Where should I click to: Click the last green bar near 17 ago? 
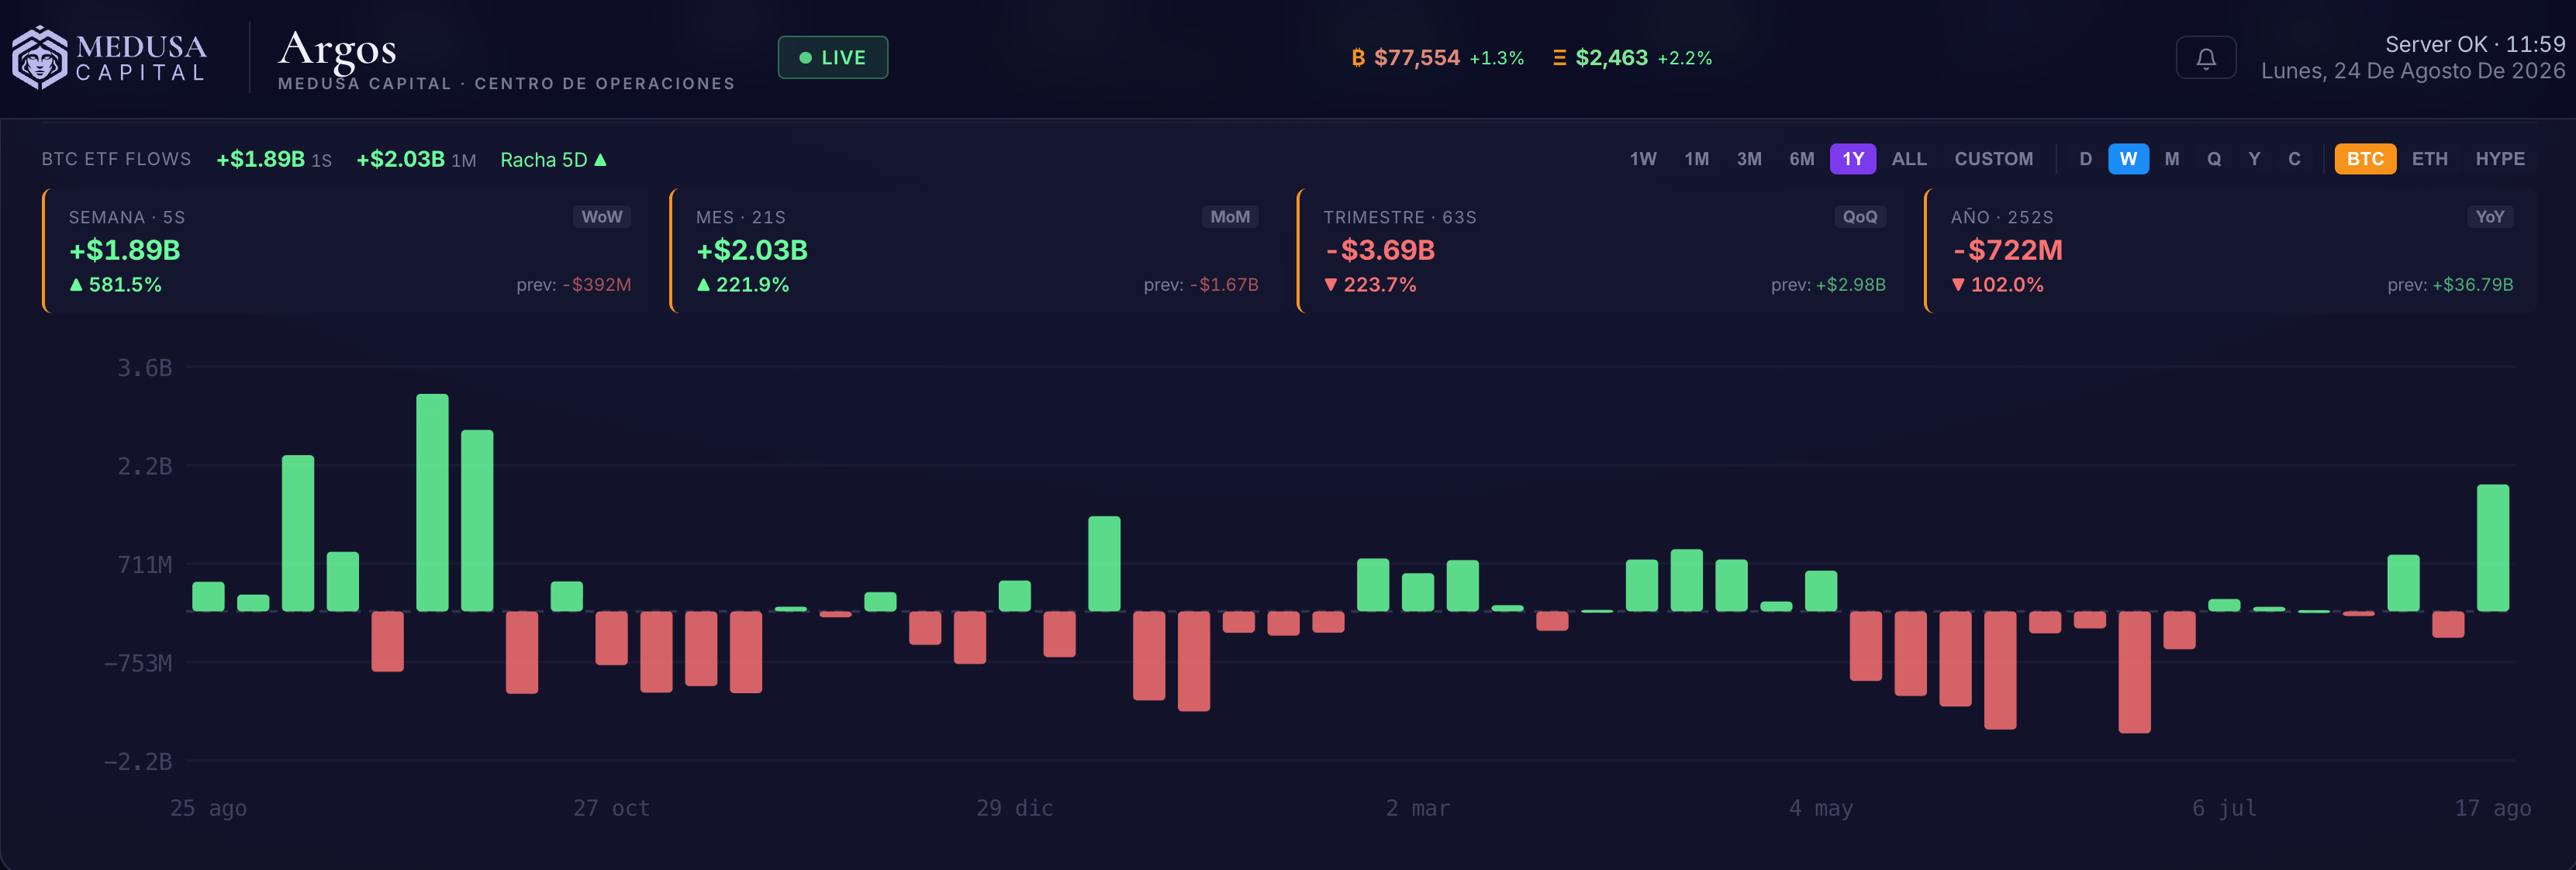point(2492,548)
